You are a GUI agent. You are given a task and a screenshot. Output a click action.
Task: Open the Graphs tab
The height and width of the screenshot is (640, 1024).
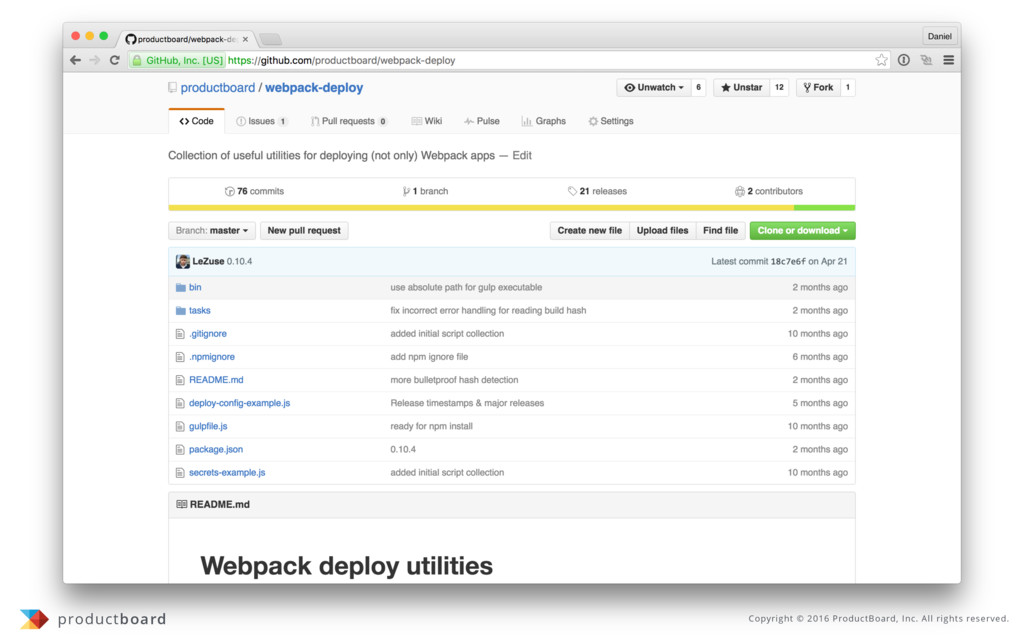click(x=543, y=121)
